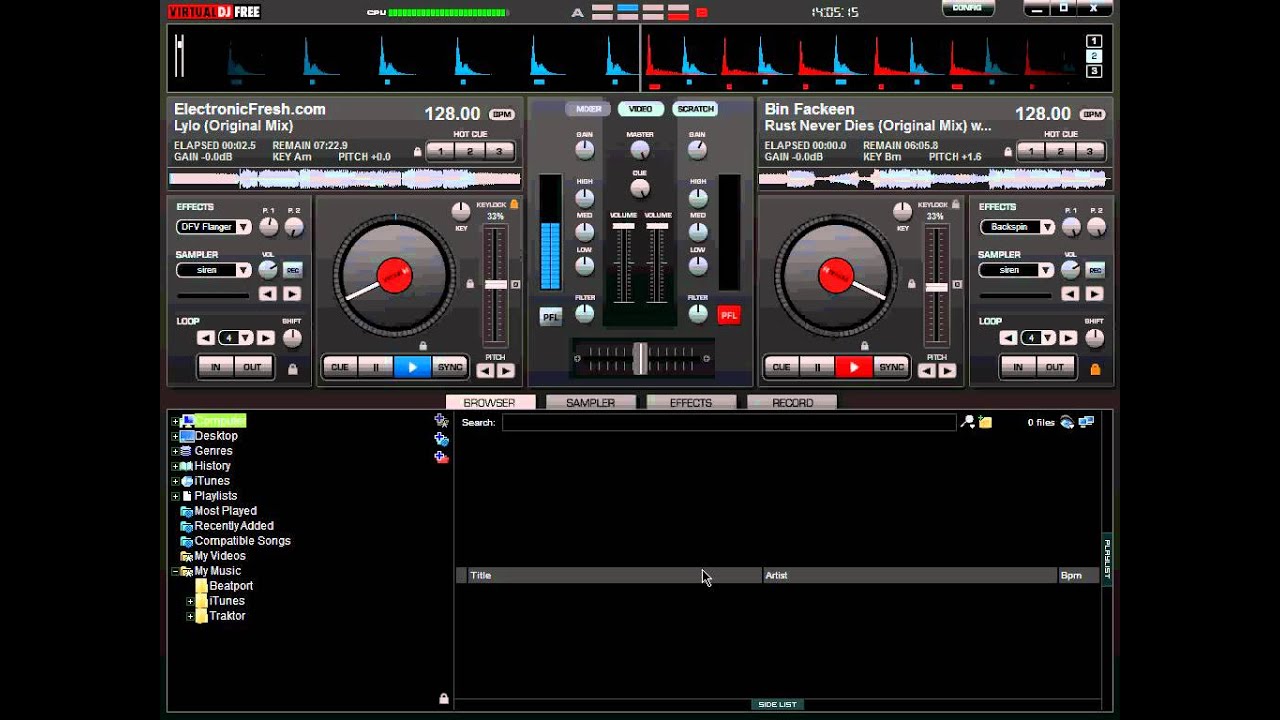Hit CUE on the left deck
Viewport: 1280px width, 720px height.
click(340, 367)
